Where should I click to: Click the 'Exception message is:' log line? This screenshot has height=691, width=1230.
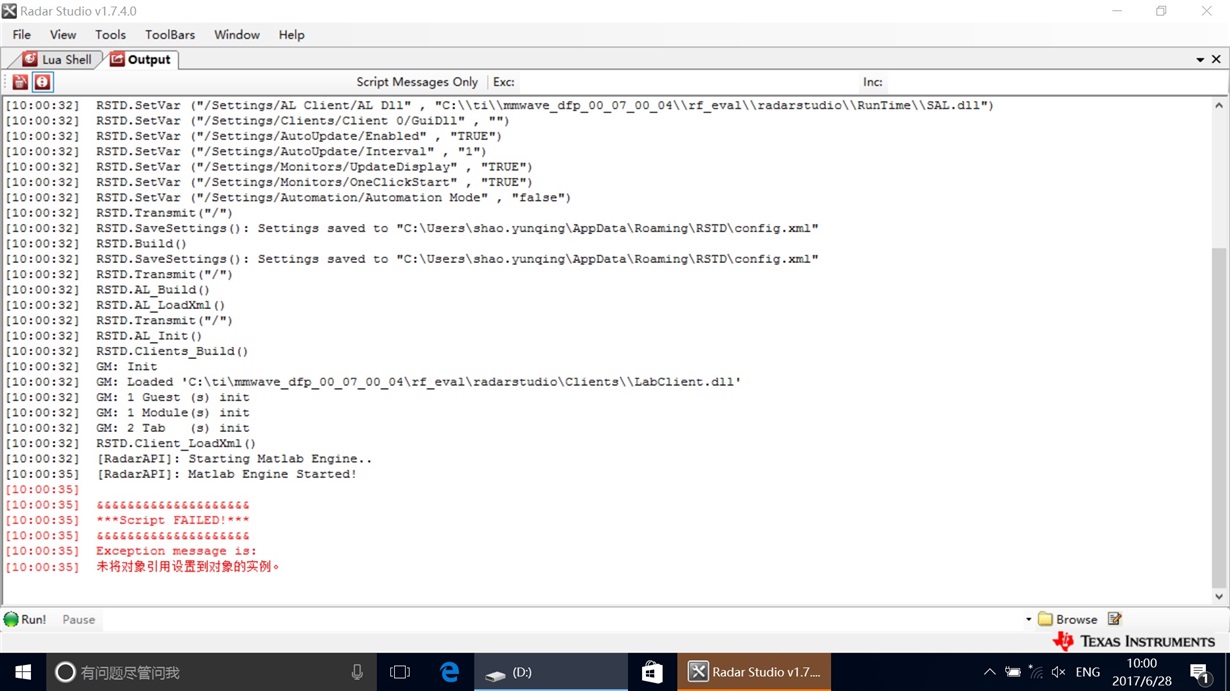tap(176, 551)
